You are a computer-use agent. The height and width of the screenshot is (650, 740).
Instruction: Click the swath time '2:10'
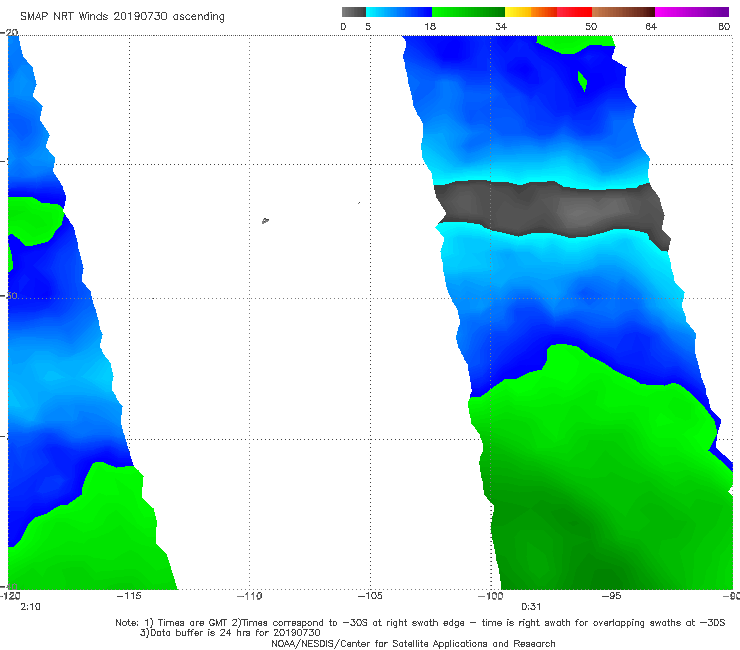[x=30, y=607]
